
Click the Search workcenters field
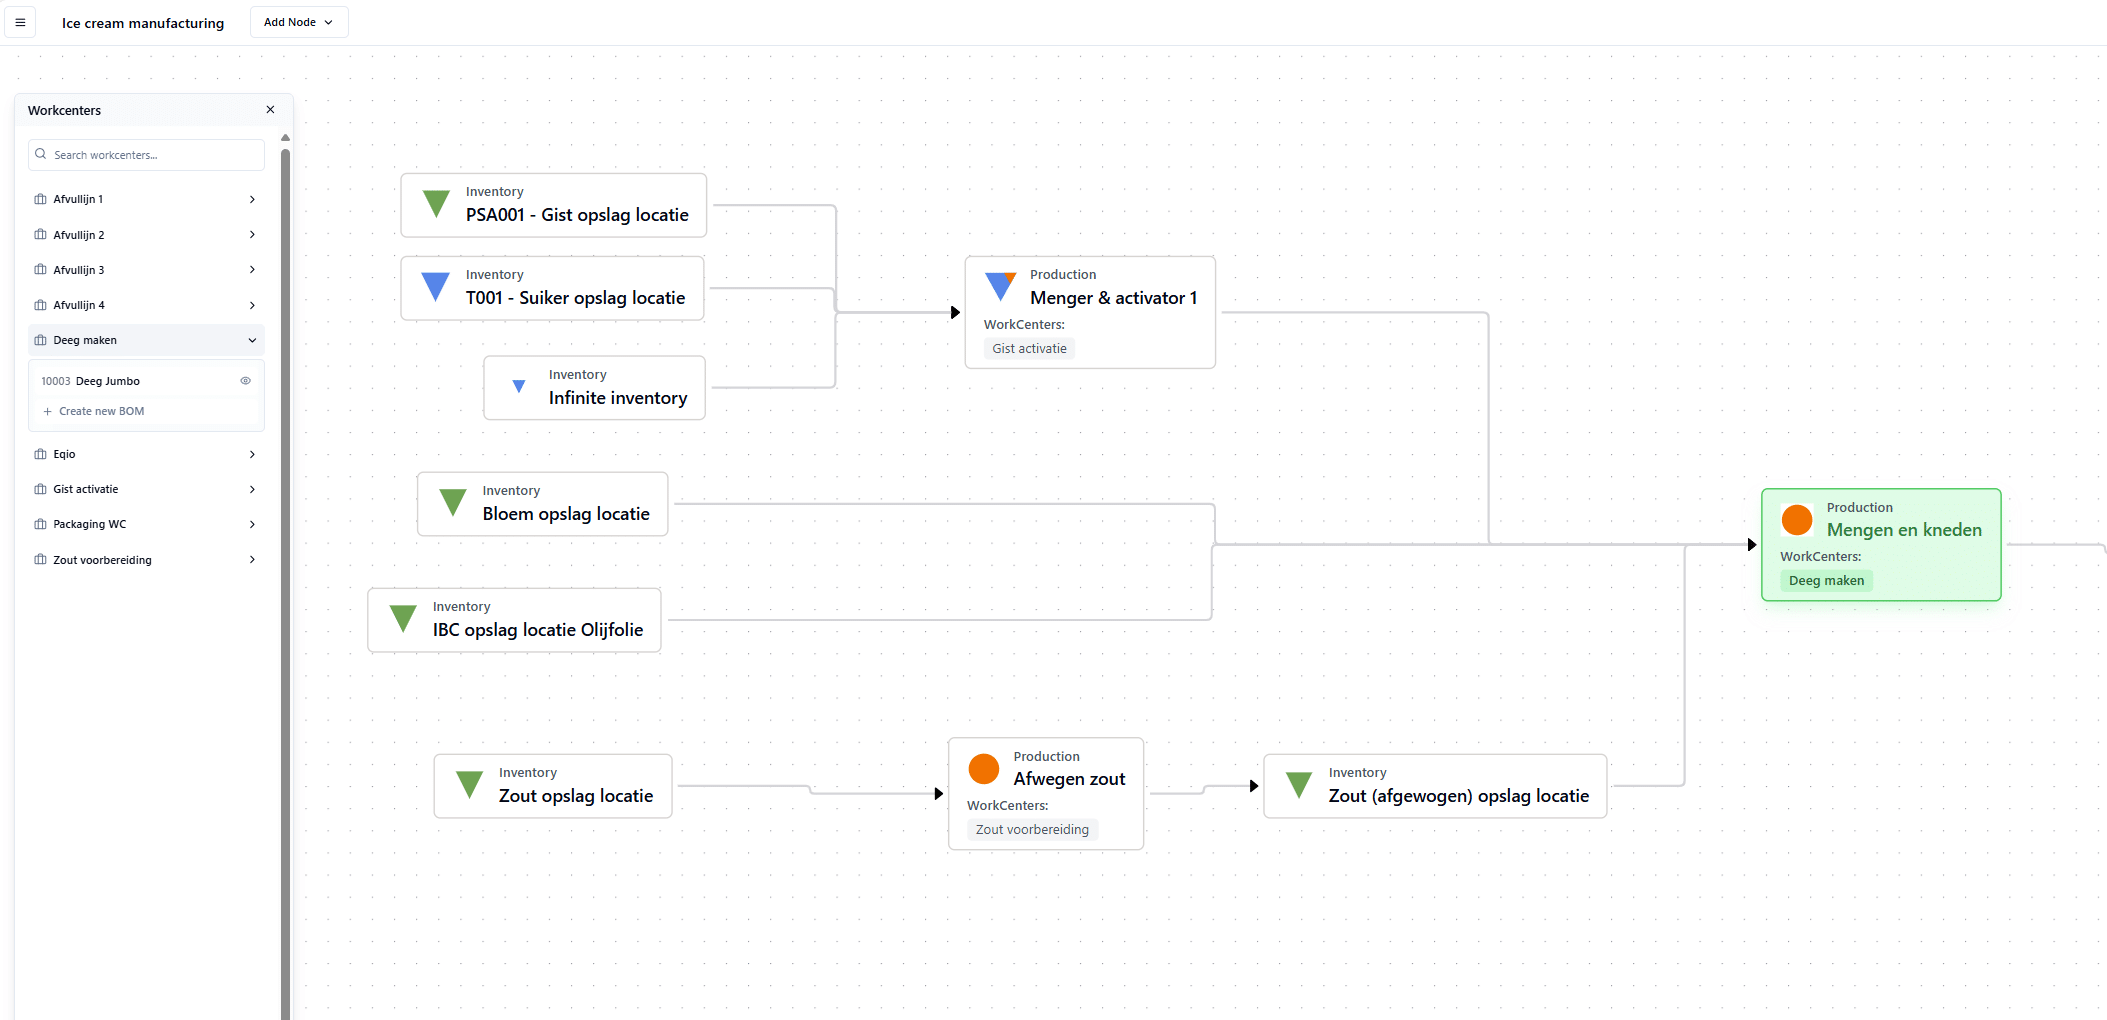tap(150, 155)
